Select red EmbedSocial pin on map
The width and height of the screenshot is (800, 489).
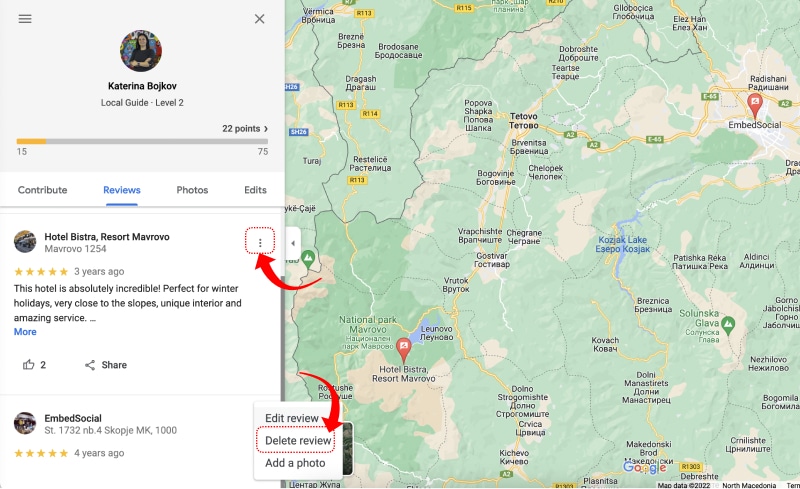(755, 106)
